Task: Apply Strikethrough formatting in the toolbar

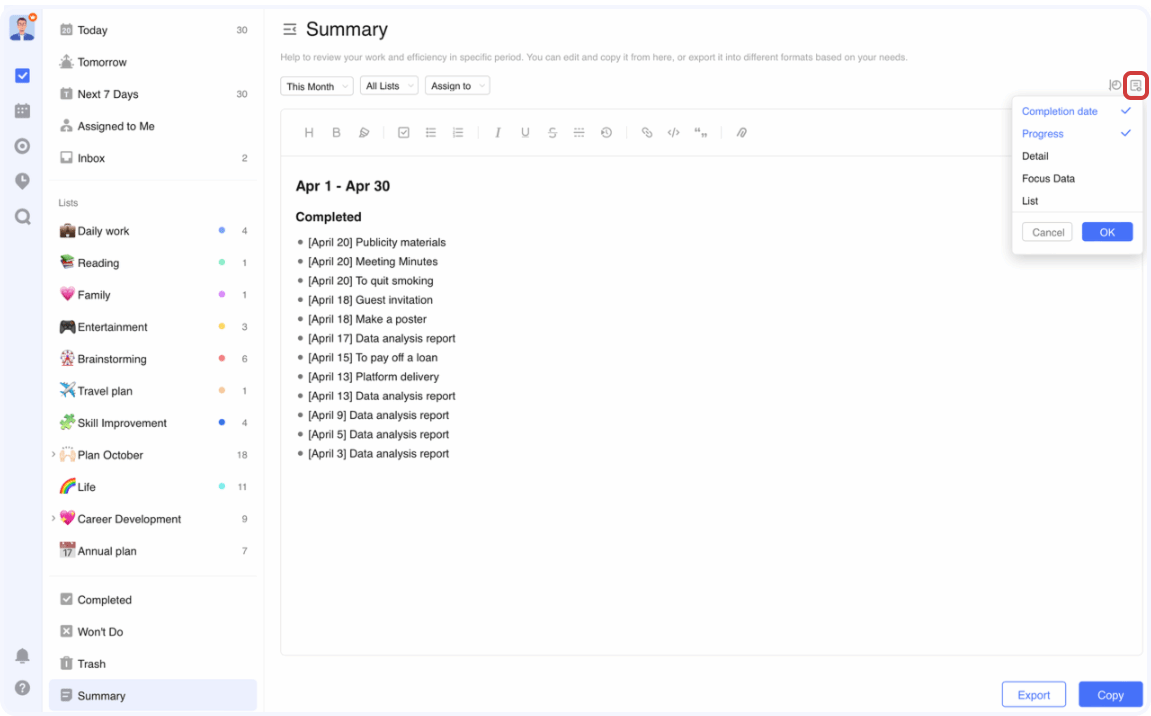Action: pyautogui.click(x=552, y=132)
